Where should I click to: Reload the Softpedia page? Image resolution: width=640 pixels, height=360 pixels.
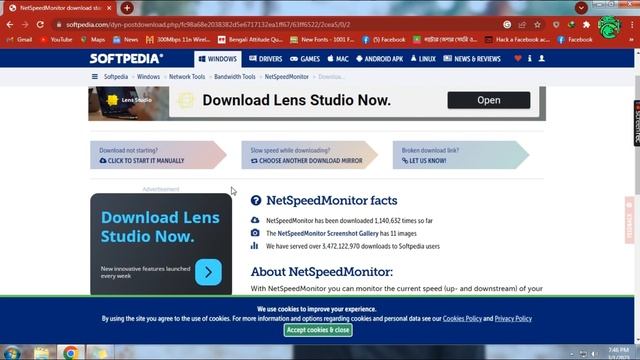point(40,24)
